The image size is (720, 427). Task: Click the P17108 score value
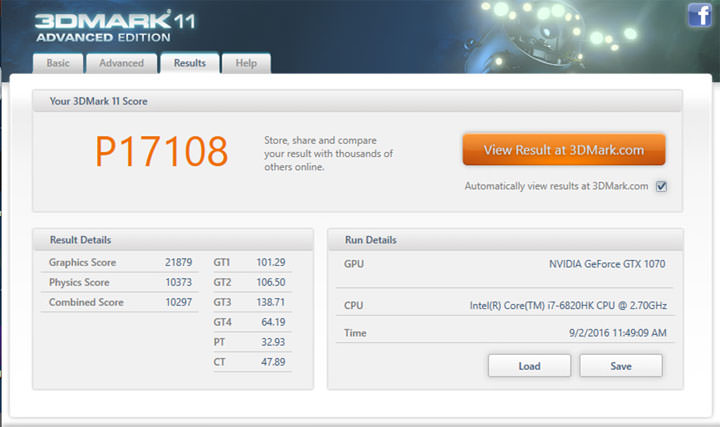coord(162,152)
